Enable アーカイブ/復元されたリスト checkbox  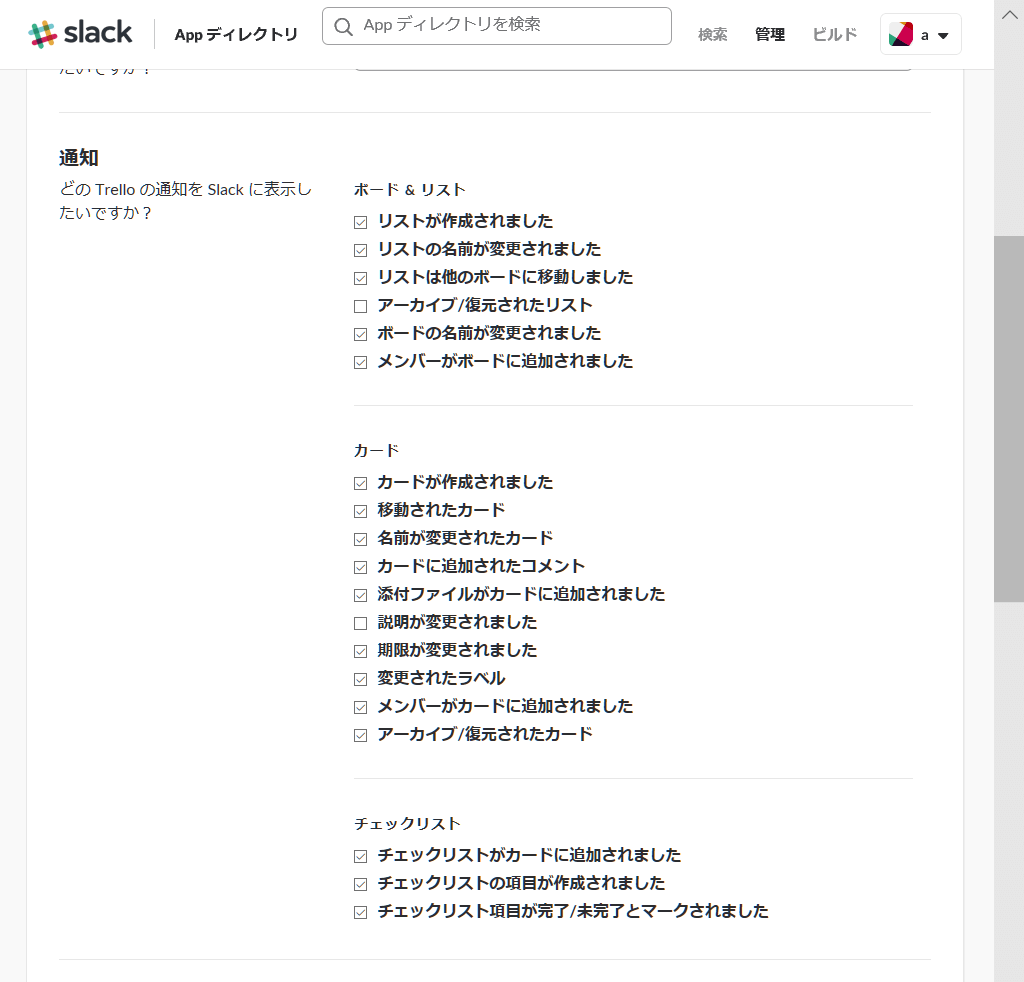click(361, 306)
